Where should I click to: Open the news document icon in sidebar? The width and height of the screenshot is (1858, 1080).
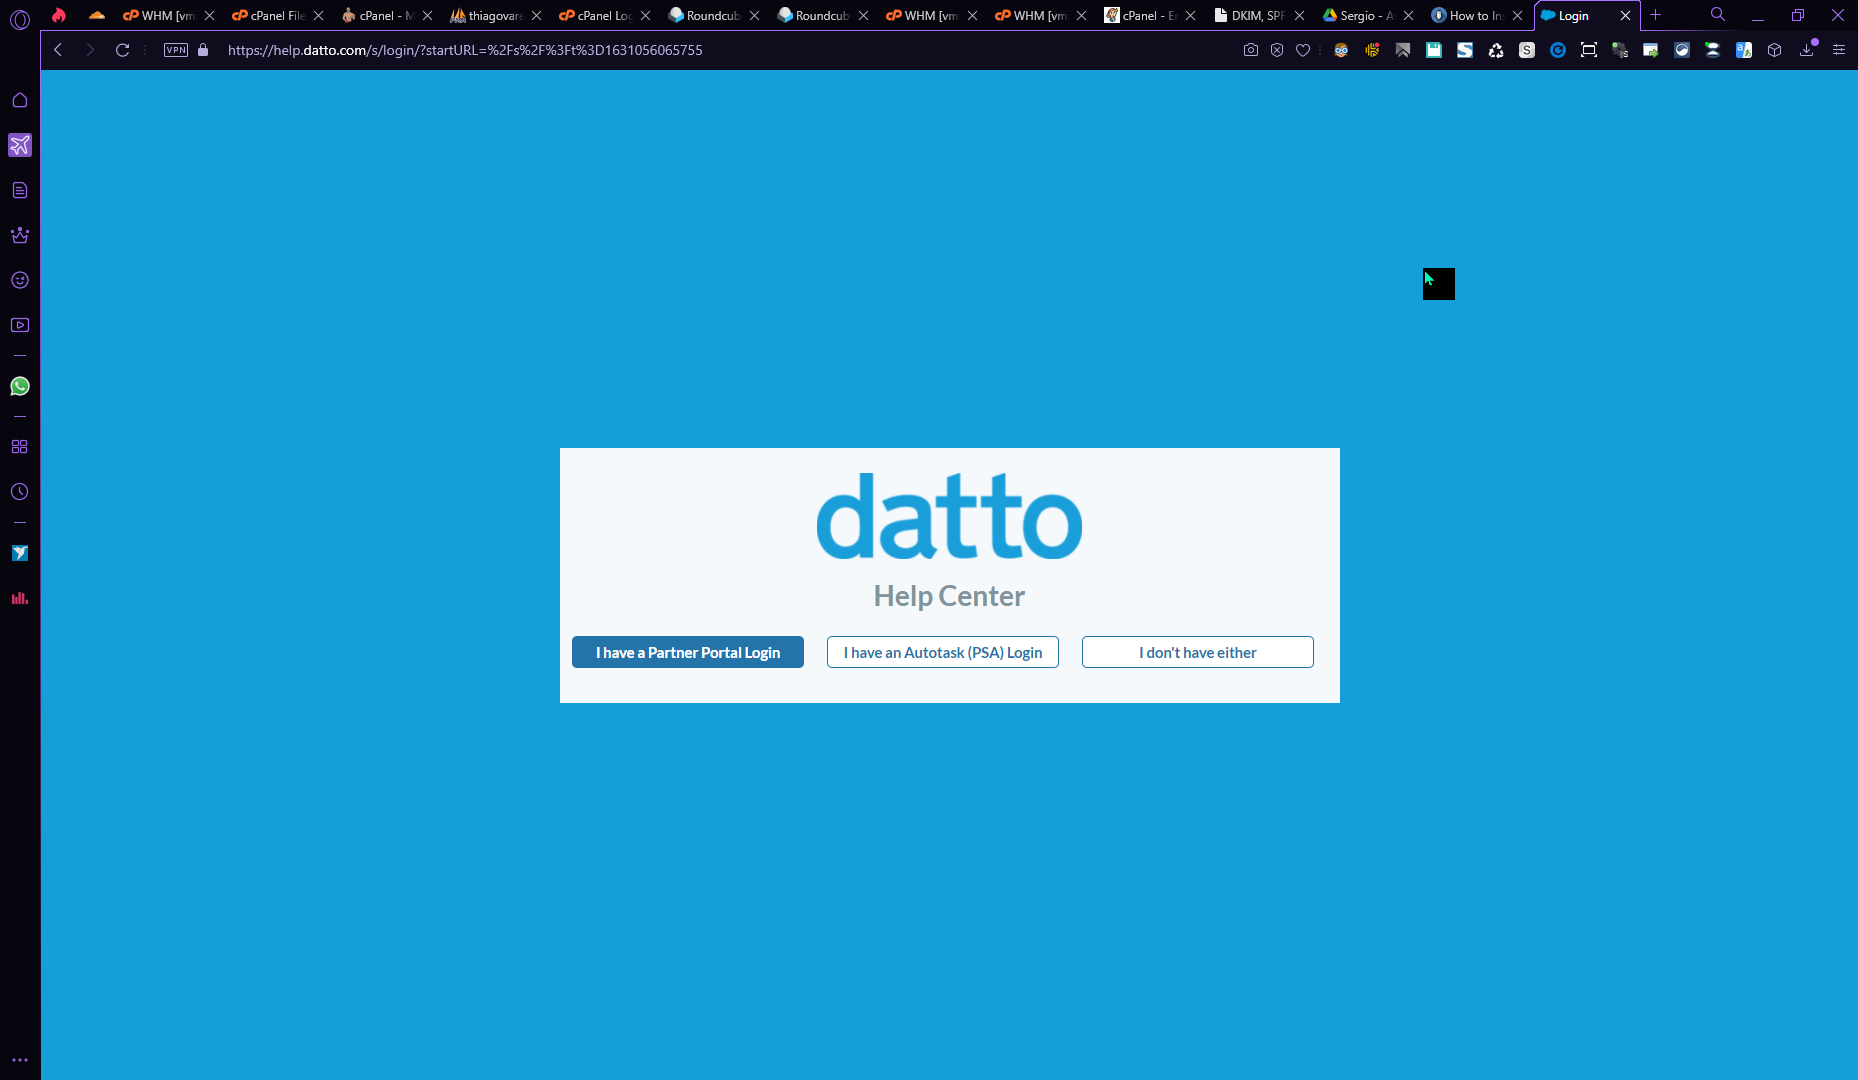pos(20,190)
